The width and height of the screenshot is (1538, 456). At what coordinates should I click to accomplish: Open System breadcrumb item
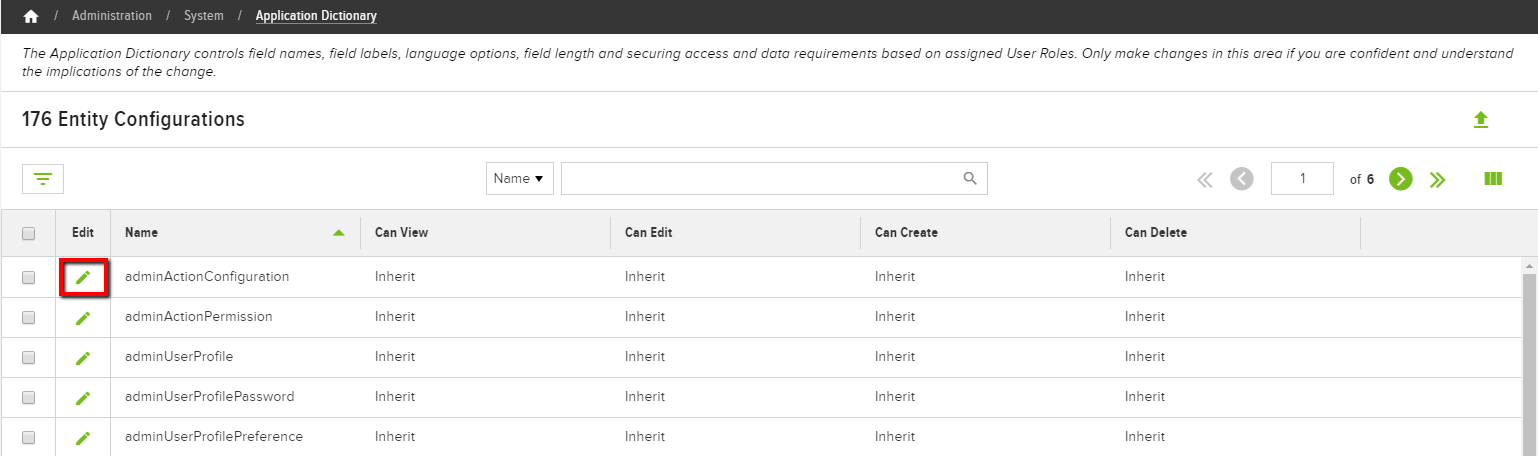tap(204, 16)
